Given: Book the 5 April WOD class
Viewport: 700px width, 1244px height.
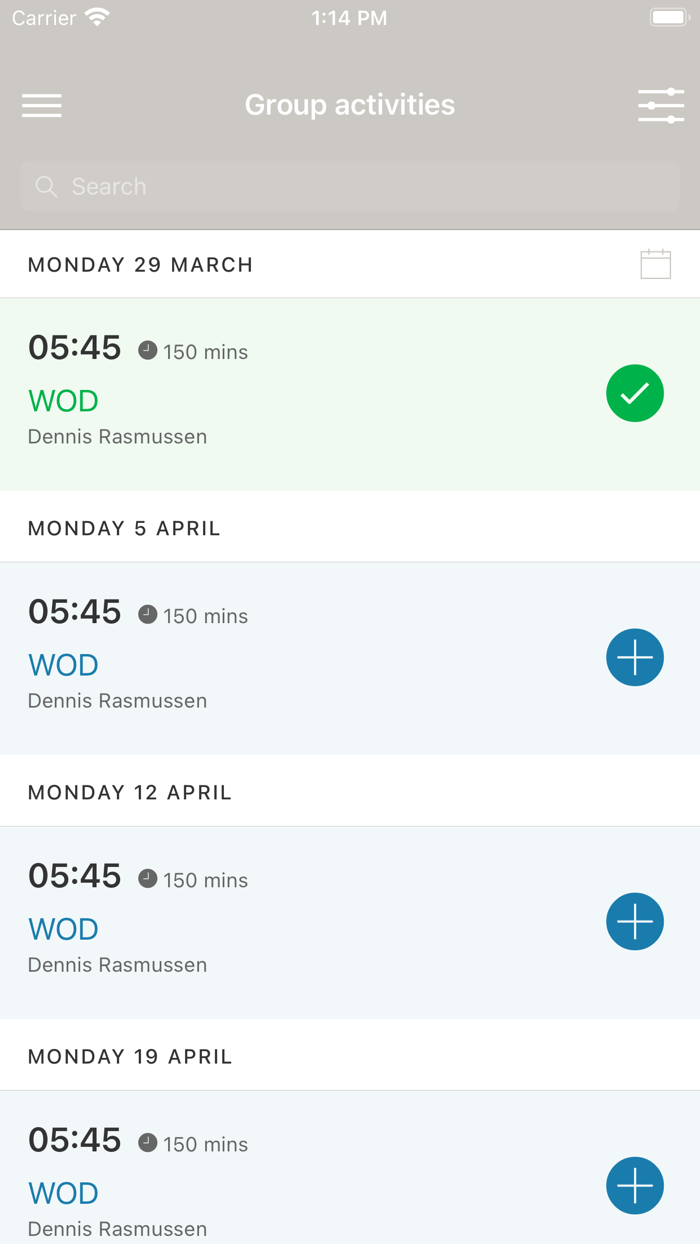Looking at the screenshot, I should click(x=635, y=658).
